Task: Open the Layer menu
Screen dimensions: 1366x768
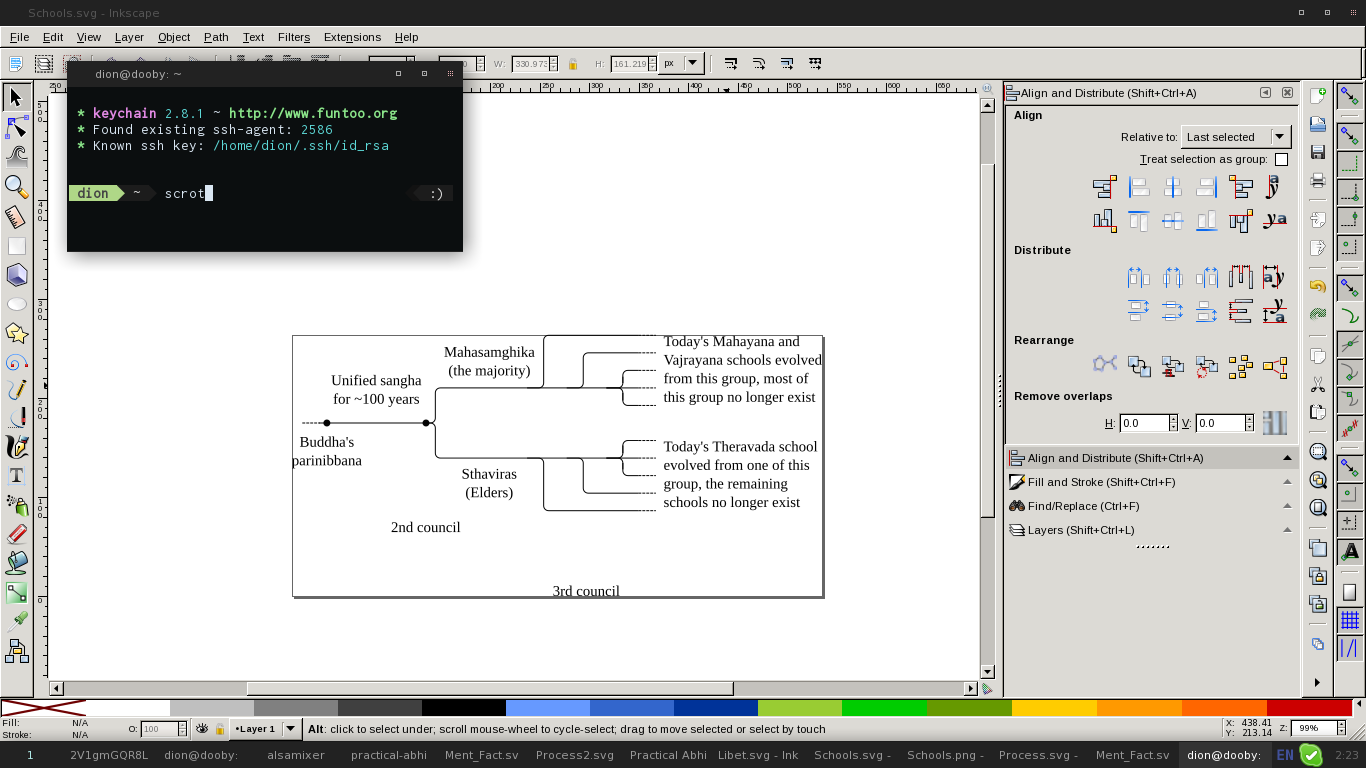Action: [x=129, y=37]
